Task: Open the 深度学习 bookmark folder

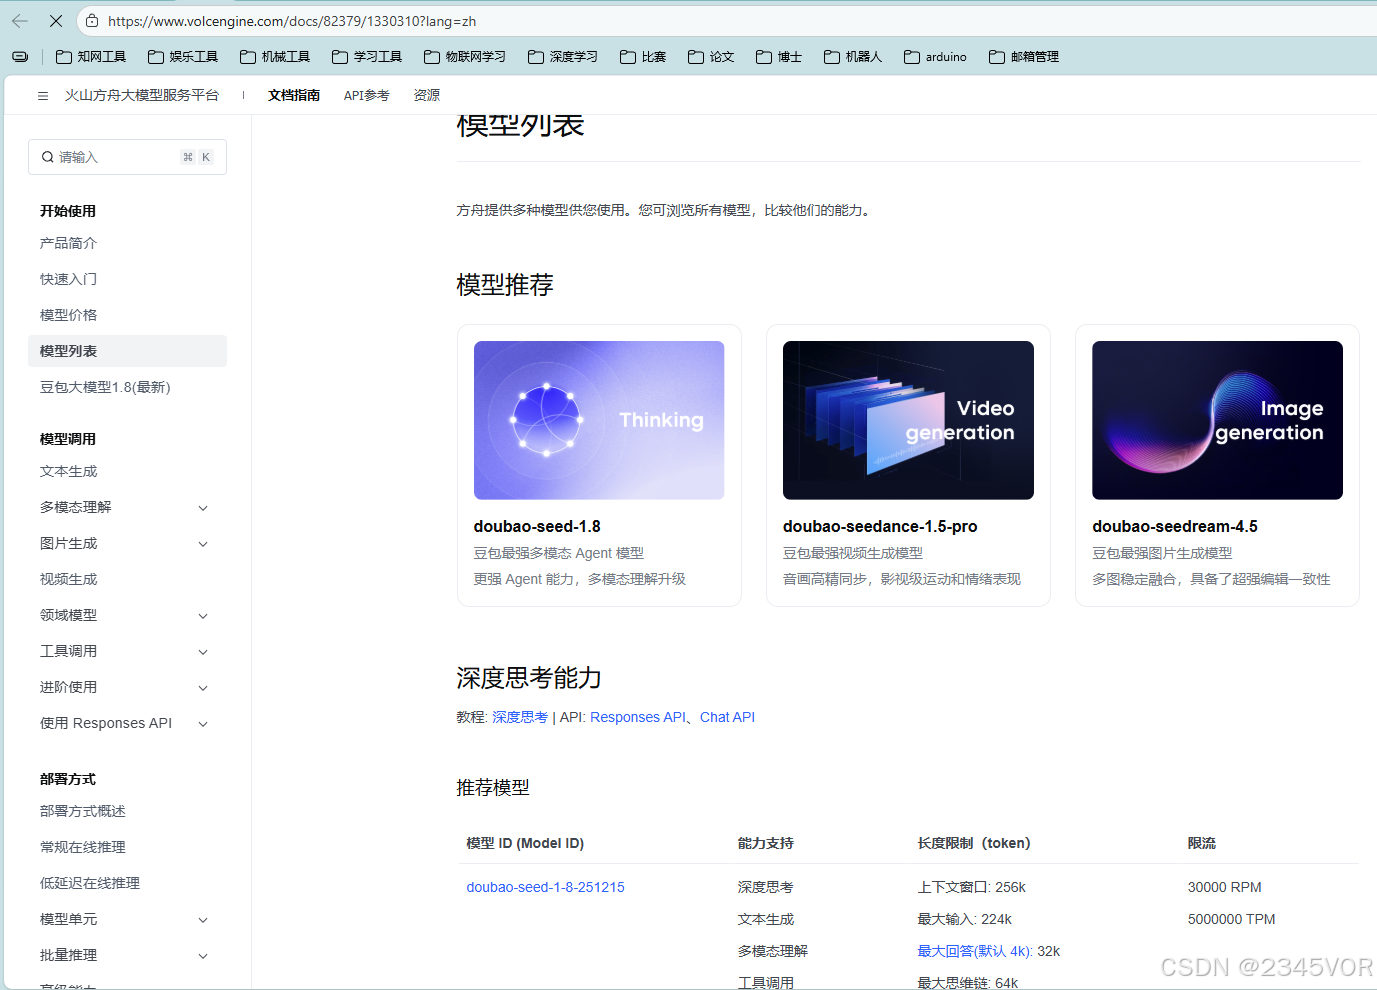Action: (563, 57)
